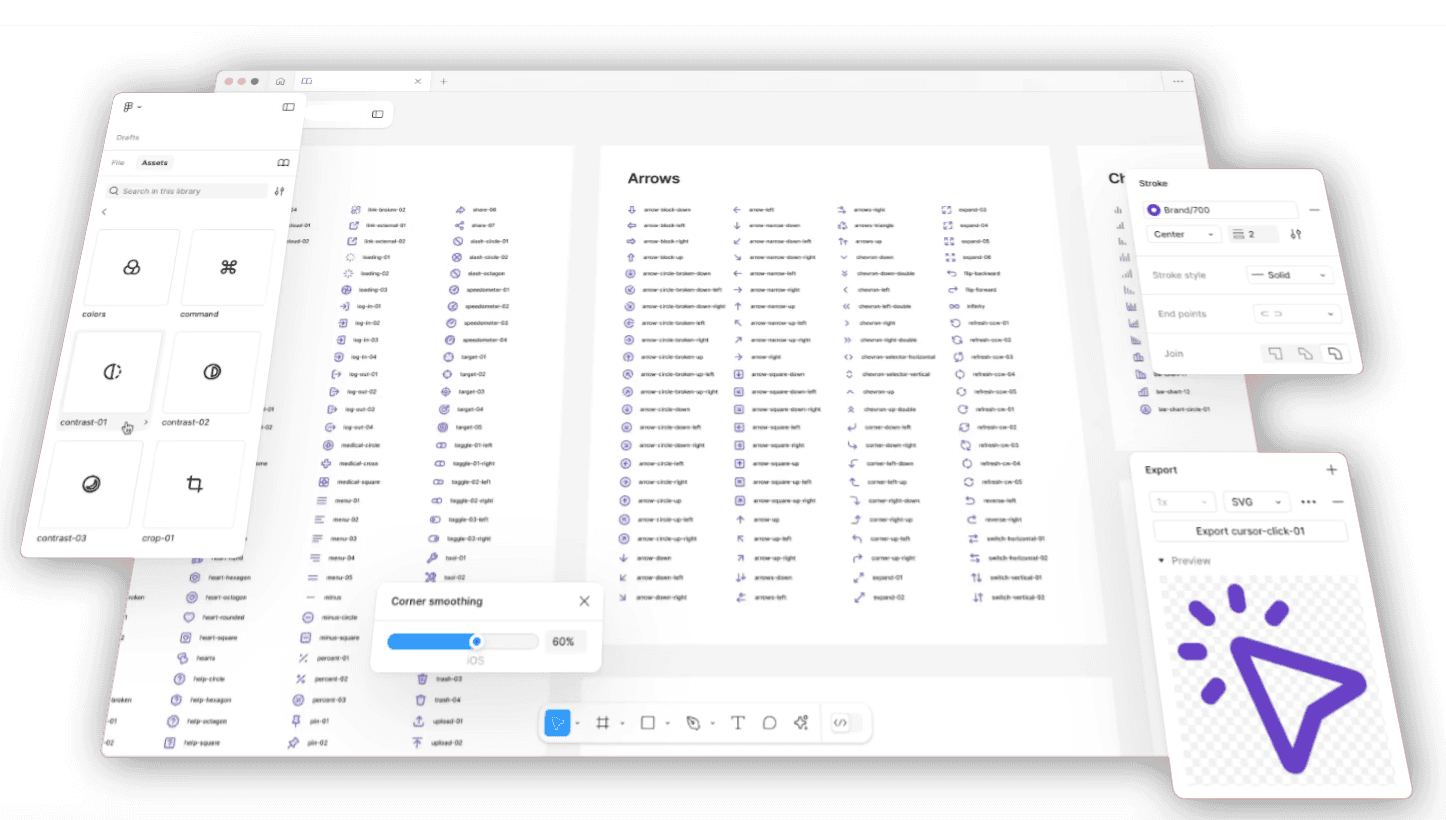Add a new export setting with plus
The image size is (1446, 820).
point(1331,470)
